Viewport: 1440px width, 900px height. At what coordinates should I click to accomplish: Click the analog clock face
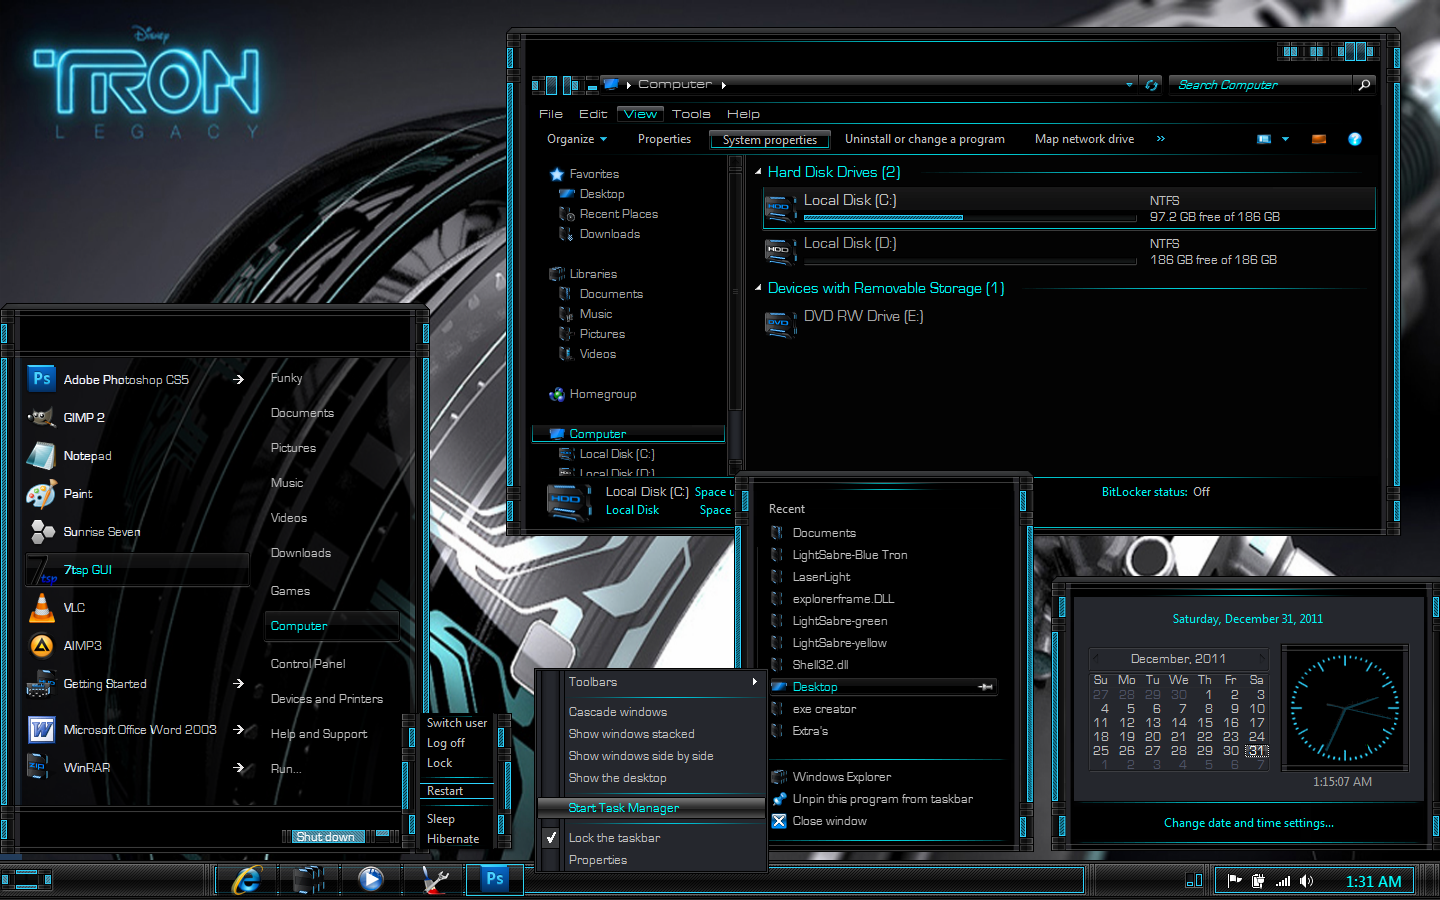click(x=1344, y=709)
